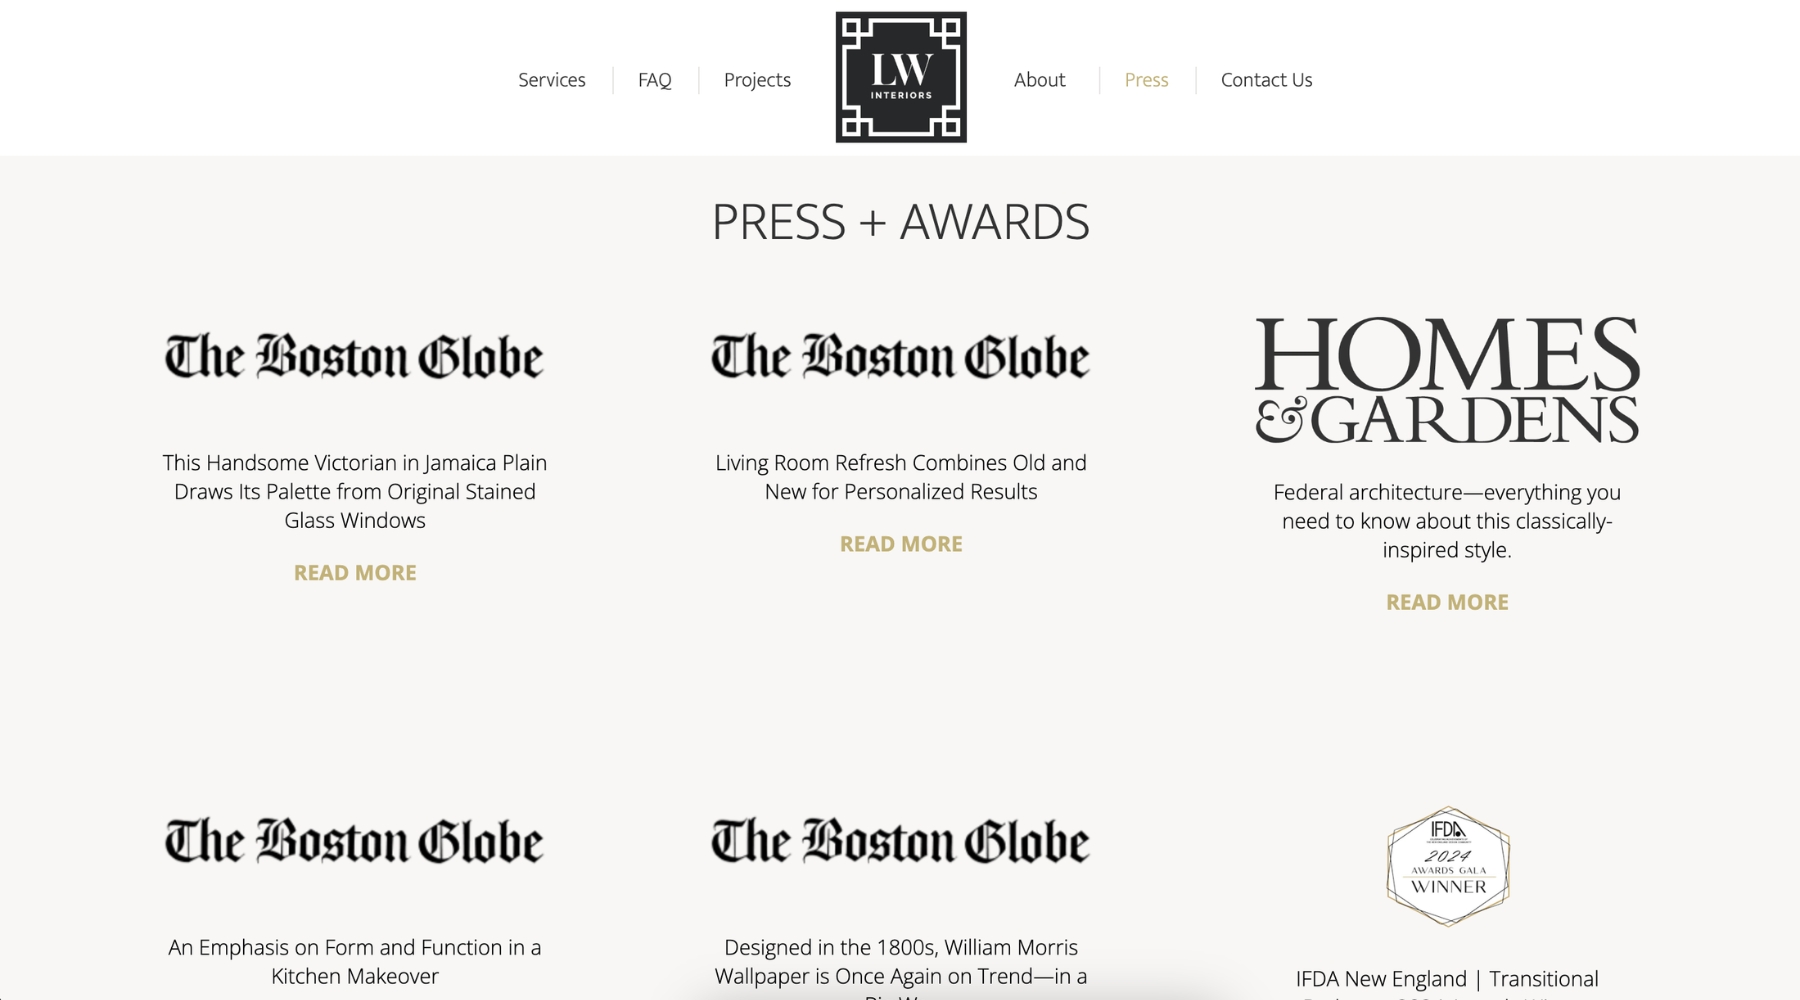Open the Projects page
The image size is (1800, 1000).
(757, 80)
